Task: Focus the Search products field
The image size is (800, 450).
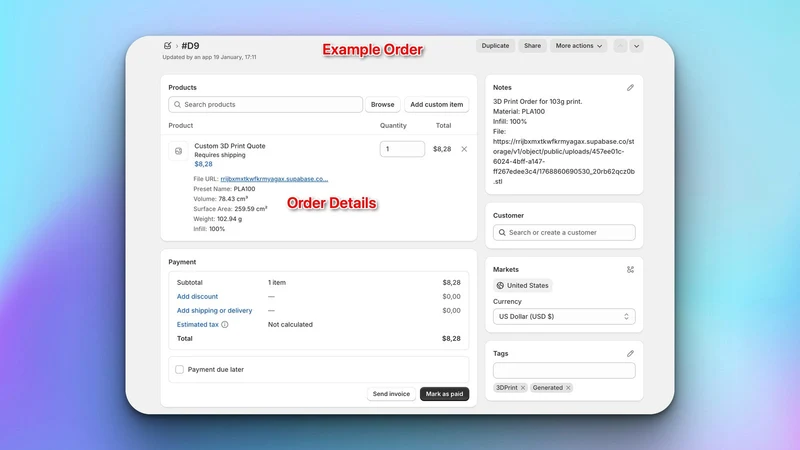Action: [x=265, y=105]
